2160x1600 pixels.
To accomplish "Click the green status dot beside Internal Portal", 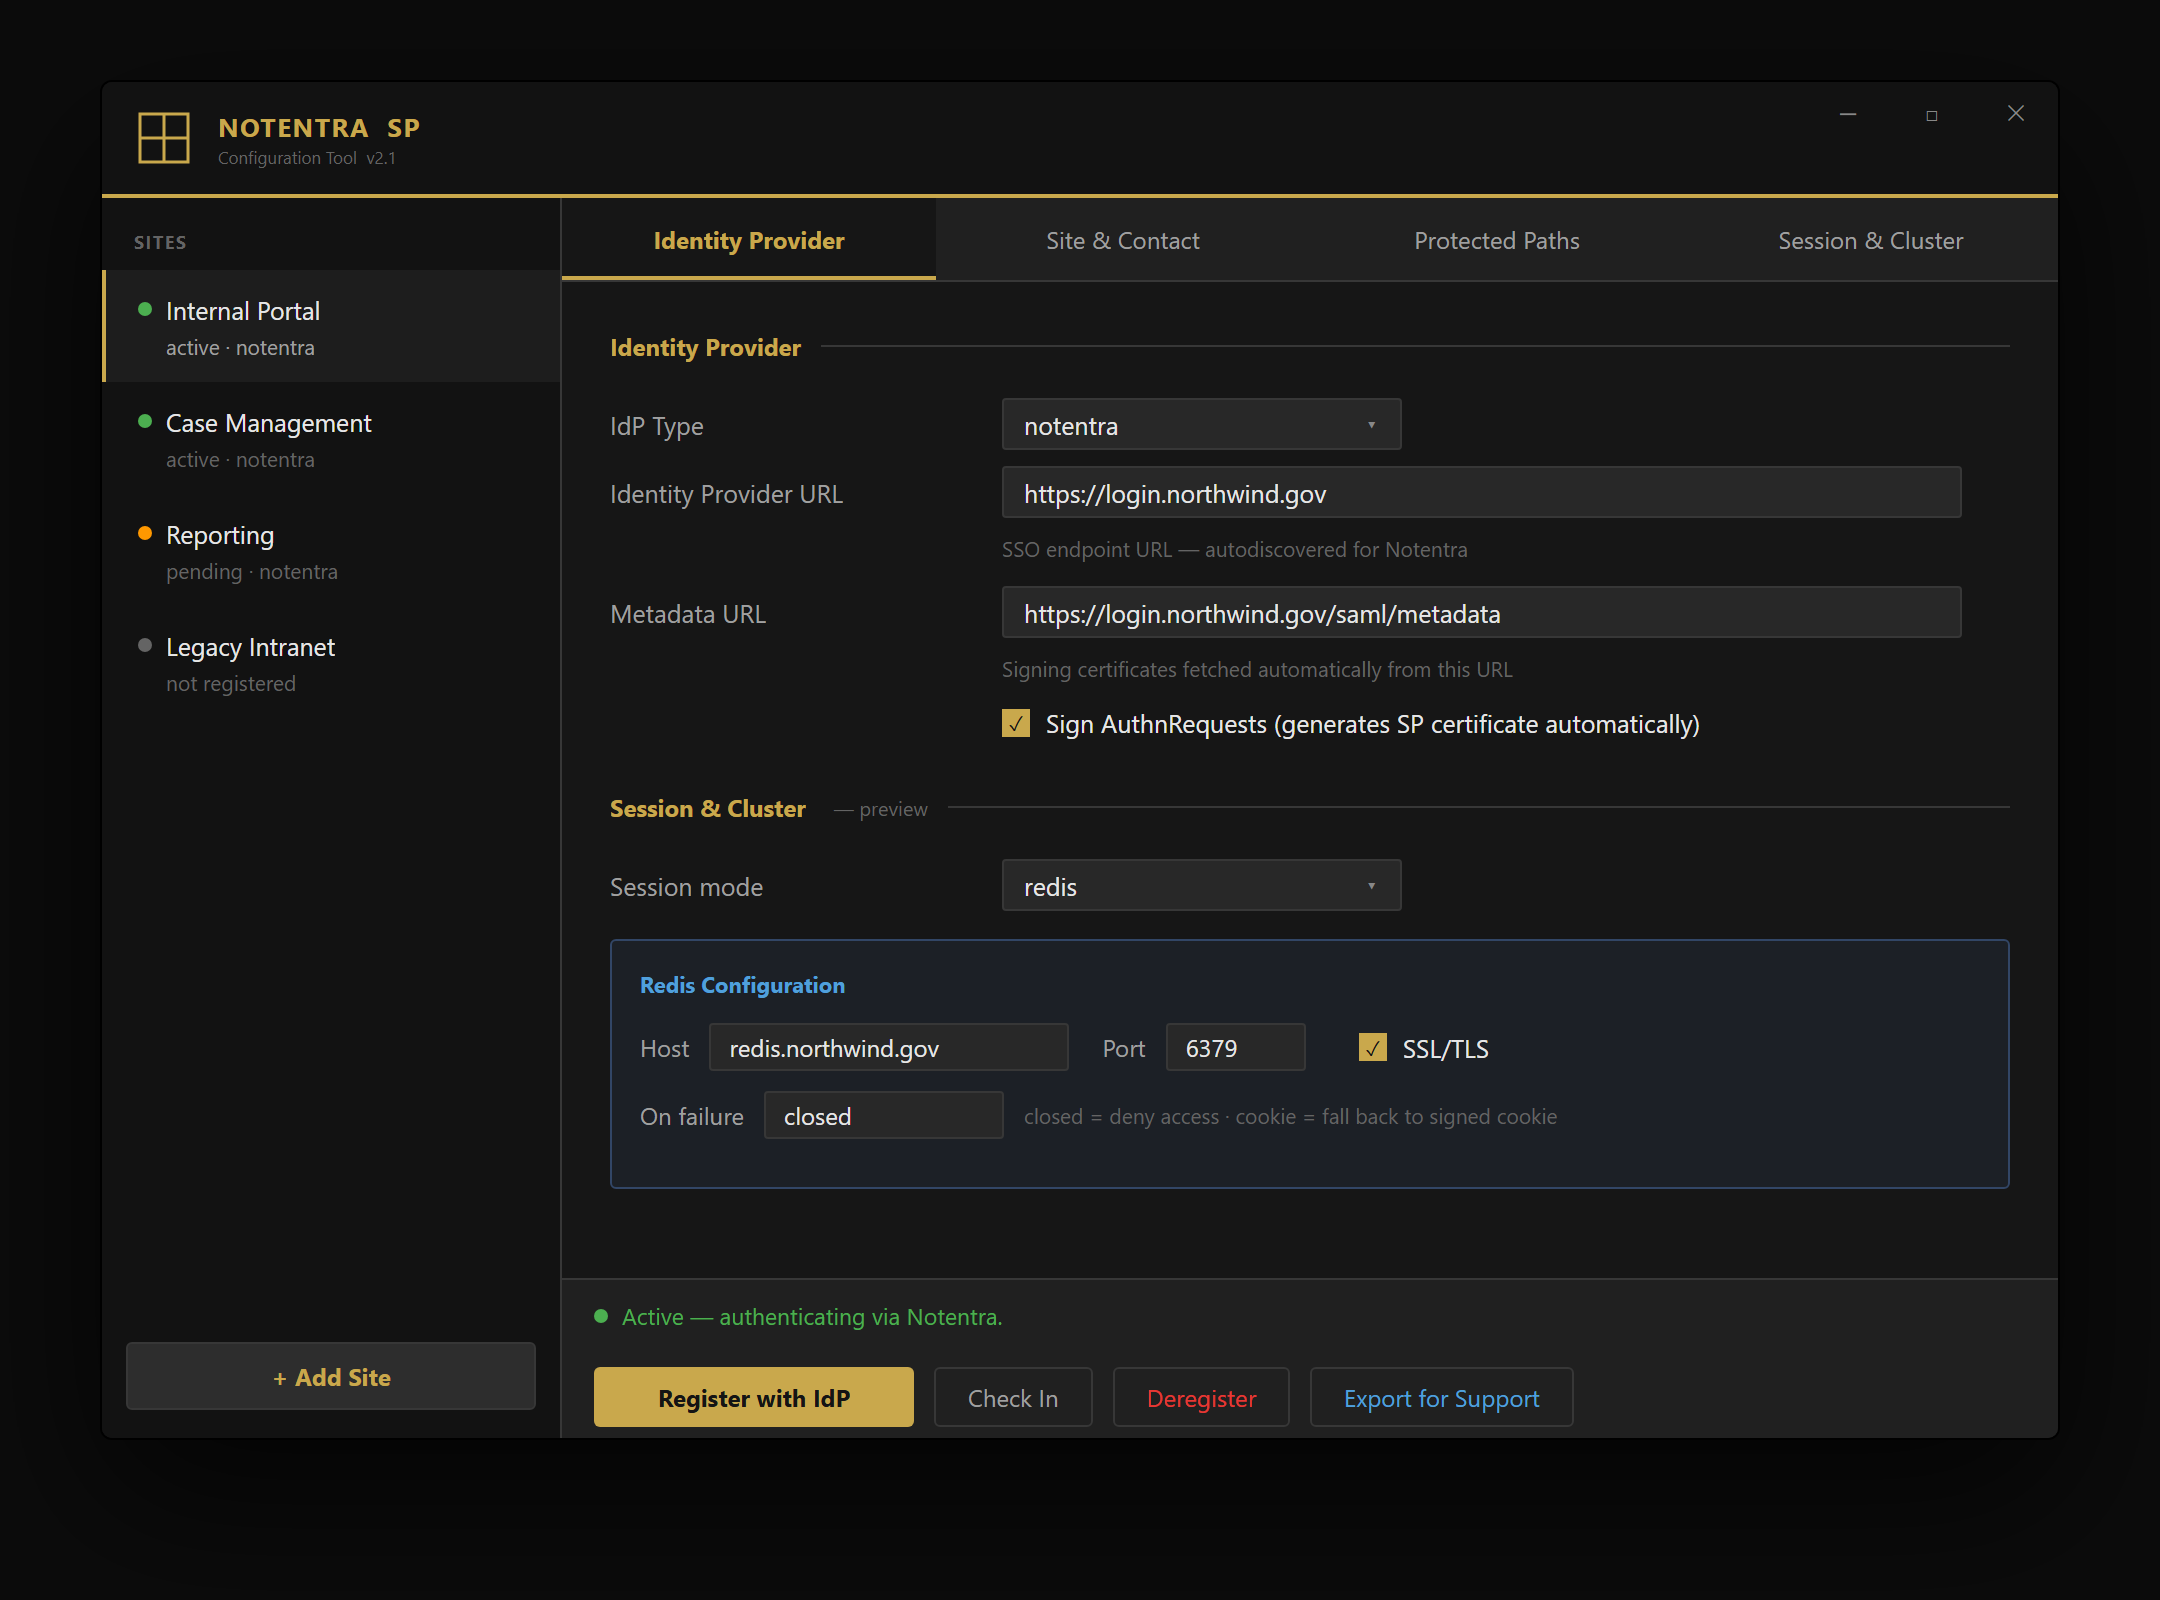I will point(145,310).
